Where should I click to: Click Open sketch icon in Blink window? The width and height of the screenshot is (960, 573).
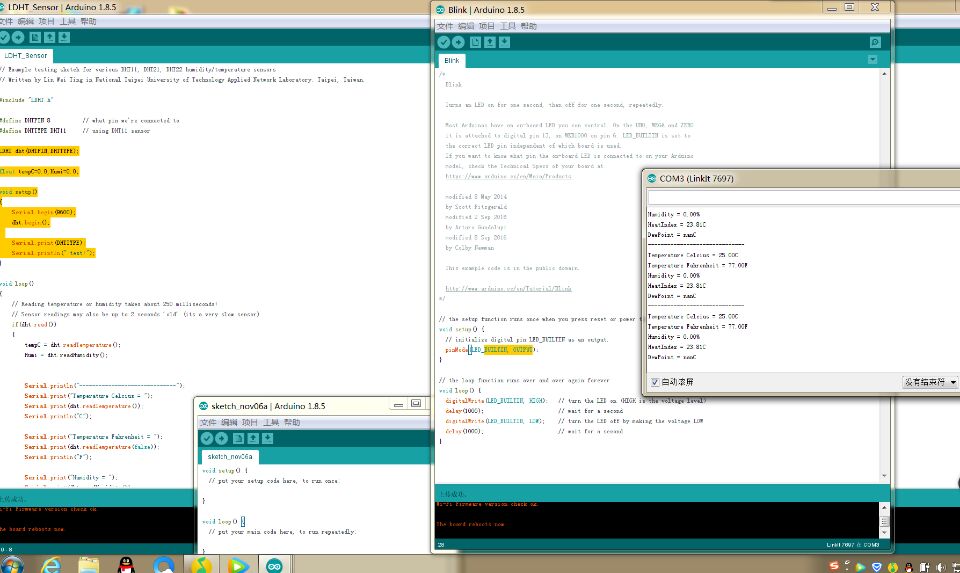[490, 42]
